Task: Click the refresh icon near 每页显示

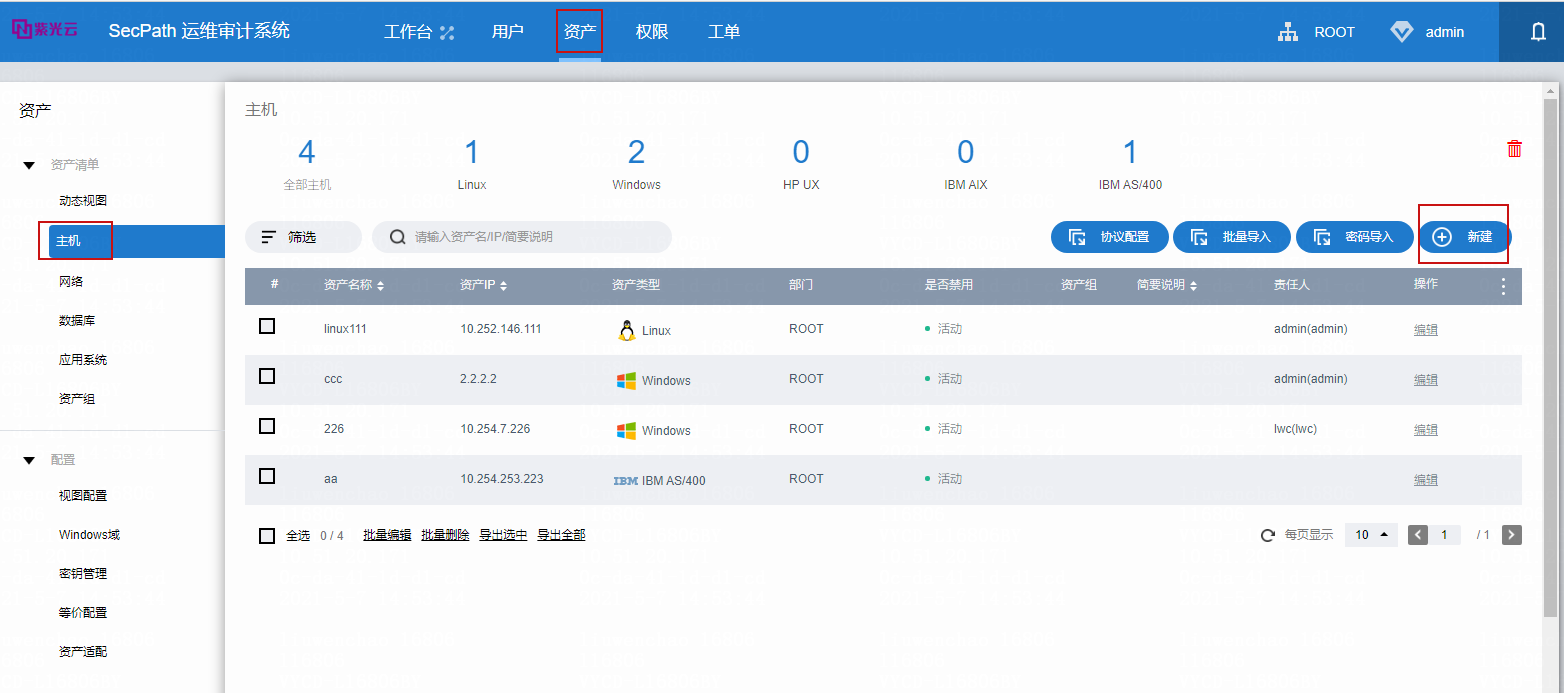Action: (x=1268, y=535)
